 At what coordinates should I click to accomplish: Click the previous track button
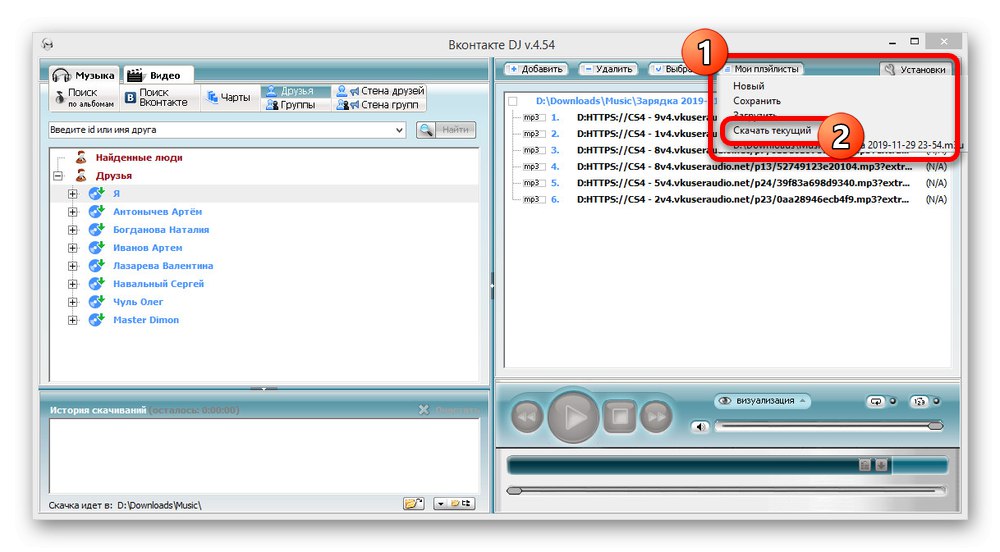coord(527,416)
